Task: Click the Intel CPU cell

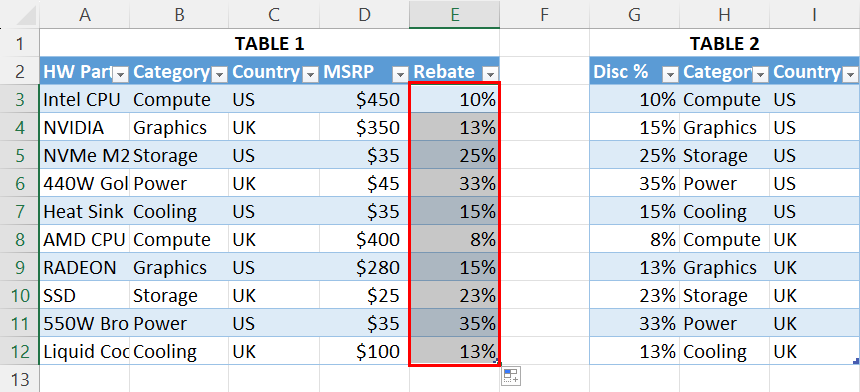Action: (x=84, y=99)
